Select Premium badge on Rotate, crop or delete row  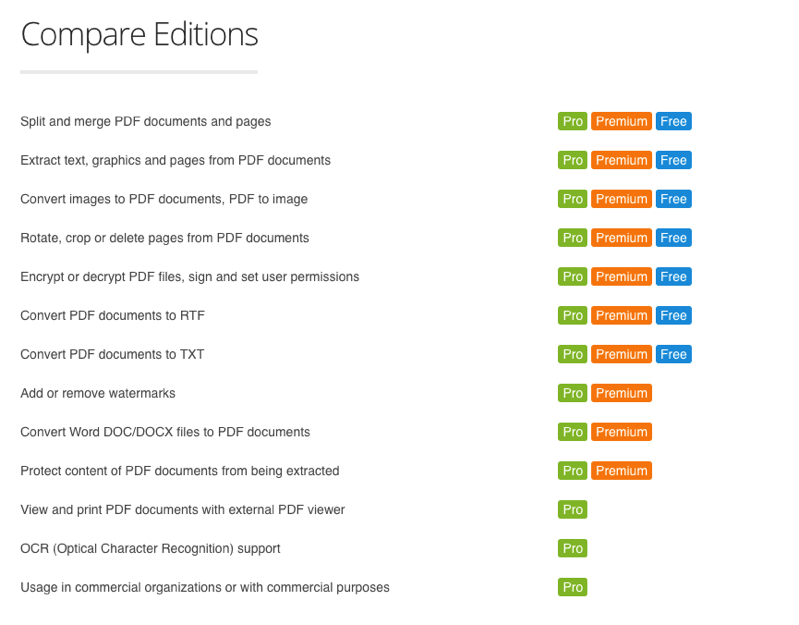click(x=621, y=238)
